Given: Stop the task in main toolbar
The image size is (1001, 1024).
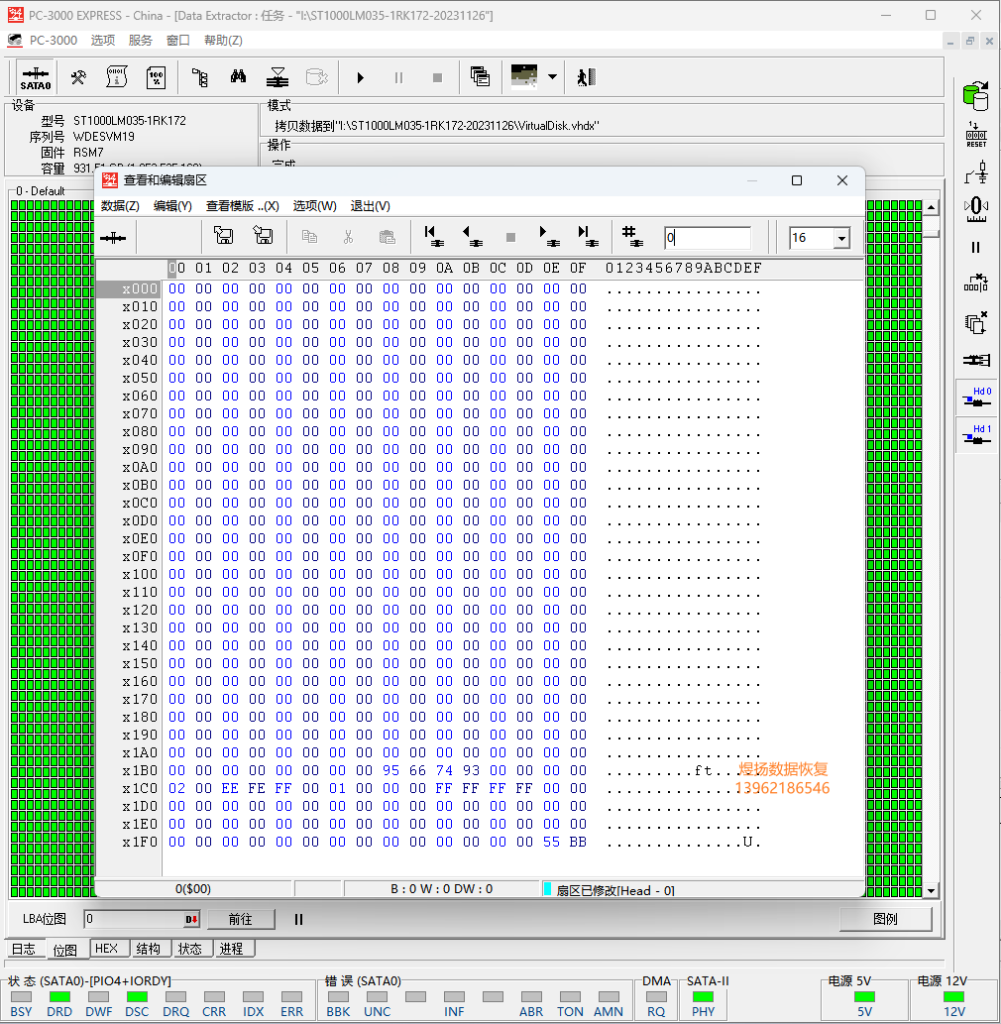Looking at the screenshot, I should (x=437, y=78).
